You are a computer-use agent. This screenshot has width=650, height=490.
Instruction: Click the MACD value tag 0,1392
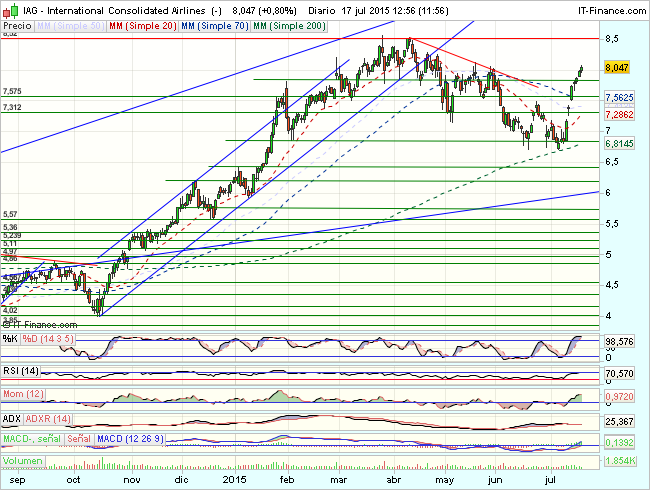coord(621,441)
